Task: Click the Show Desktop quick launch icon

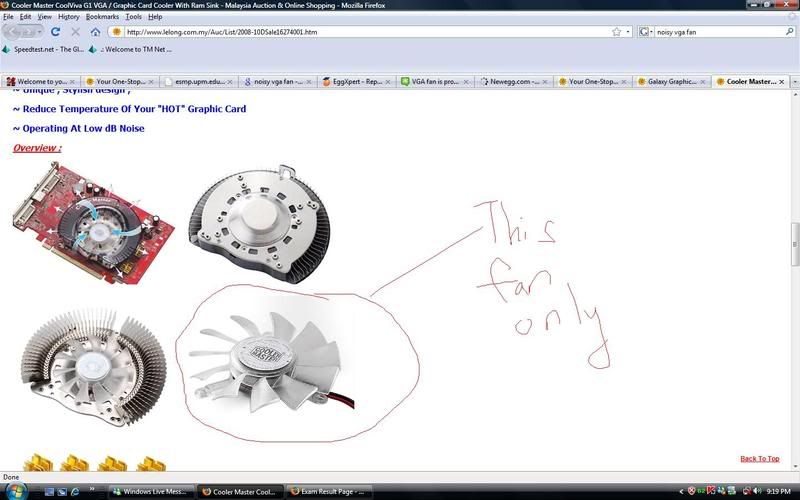Action: [49, 492]
